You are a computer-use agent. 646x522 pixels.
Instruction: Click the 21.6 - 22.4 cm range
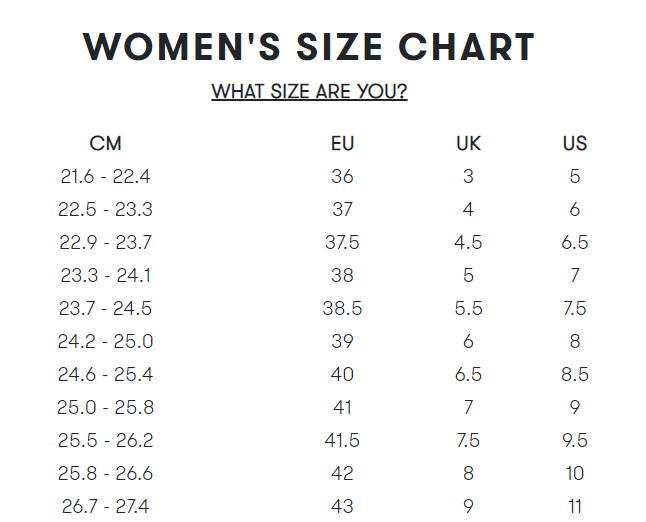coord(105,176)
